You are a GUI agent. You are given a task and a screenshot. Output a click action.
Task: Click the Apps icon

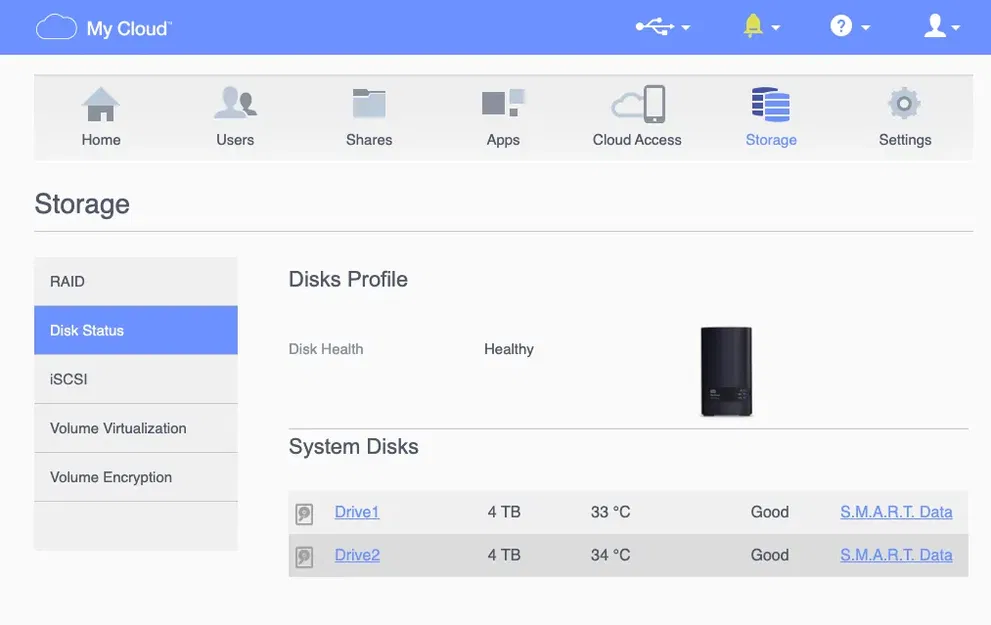[503, 103]
